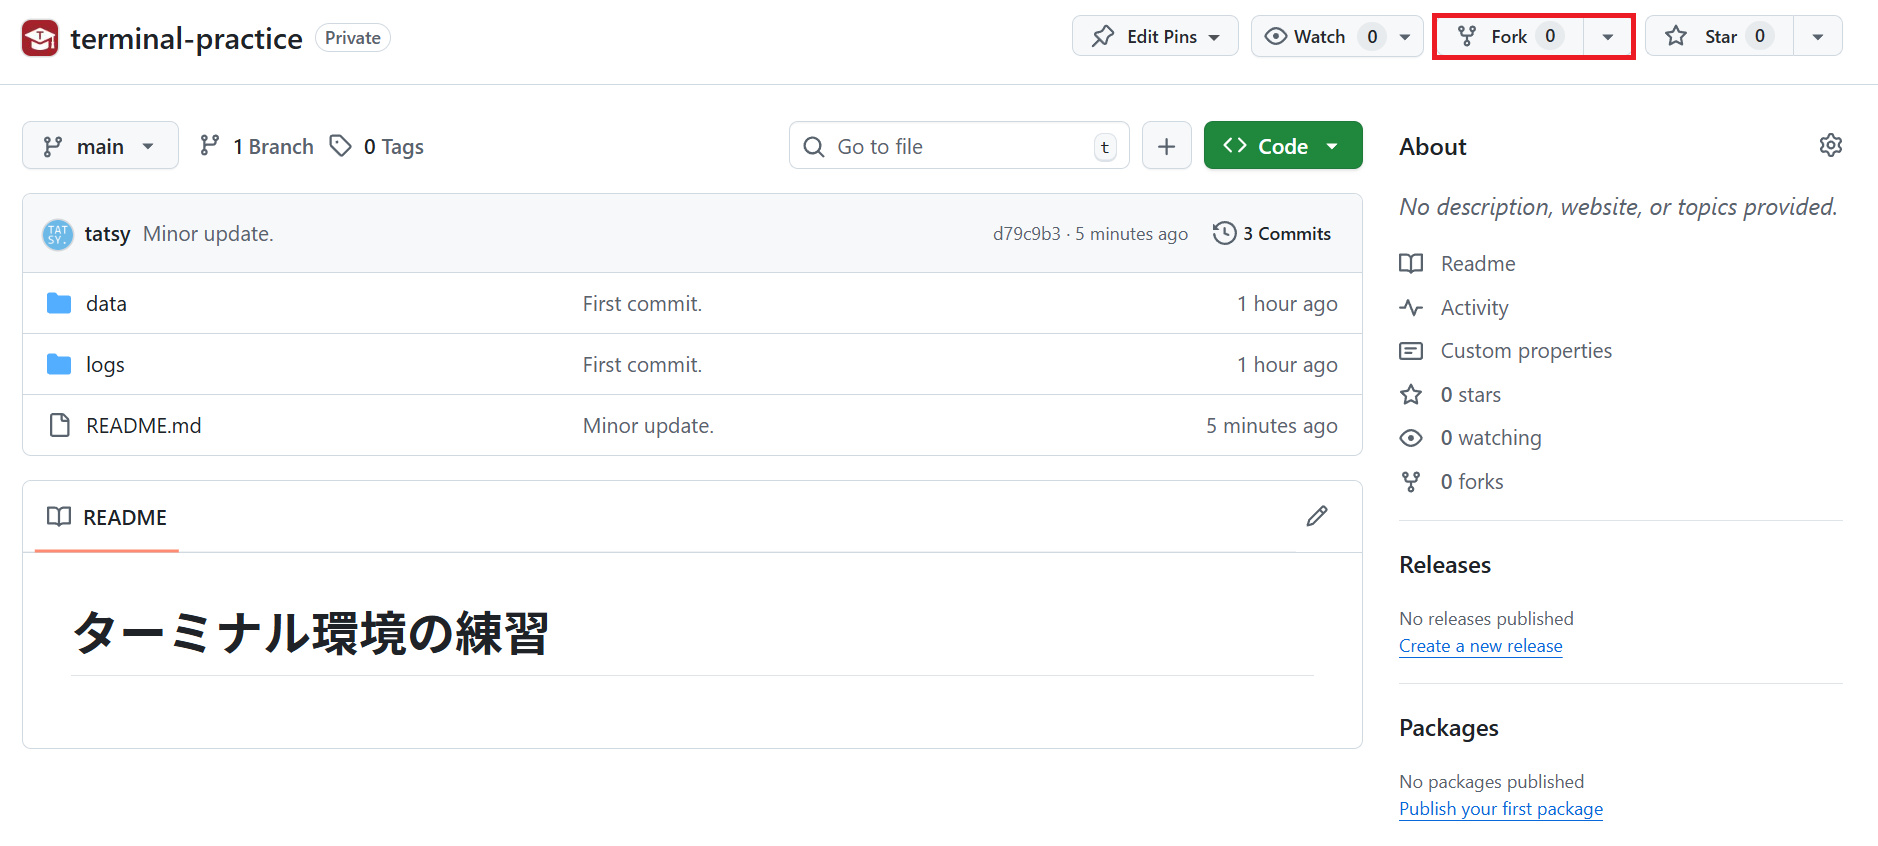
Task: View the 0 watching link
Action: pyautogui.click(x=1491, y=438)
